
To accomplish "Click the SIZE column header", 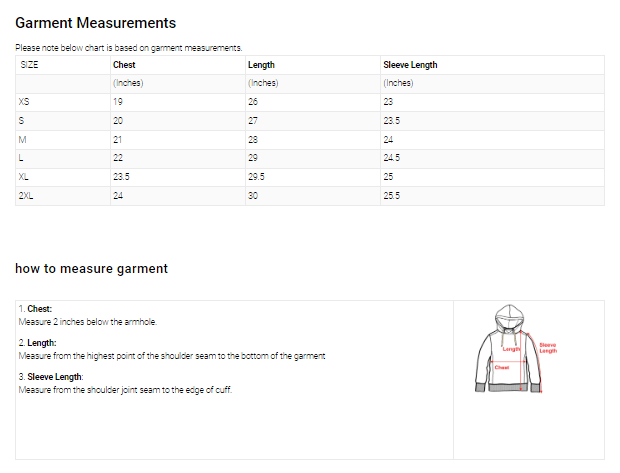I will (x=30, y=65).
